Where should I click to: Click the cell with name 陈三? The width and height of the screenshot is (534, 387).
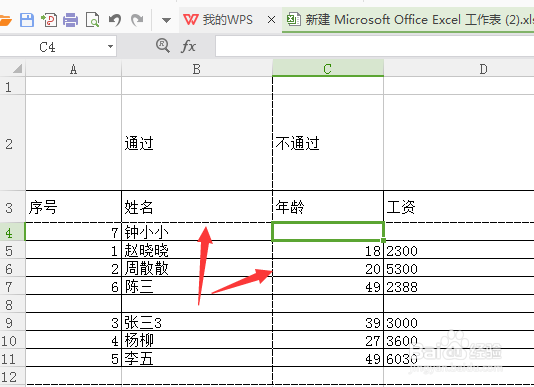pyautogui.click(x=197, y=286)
